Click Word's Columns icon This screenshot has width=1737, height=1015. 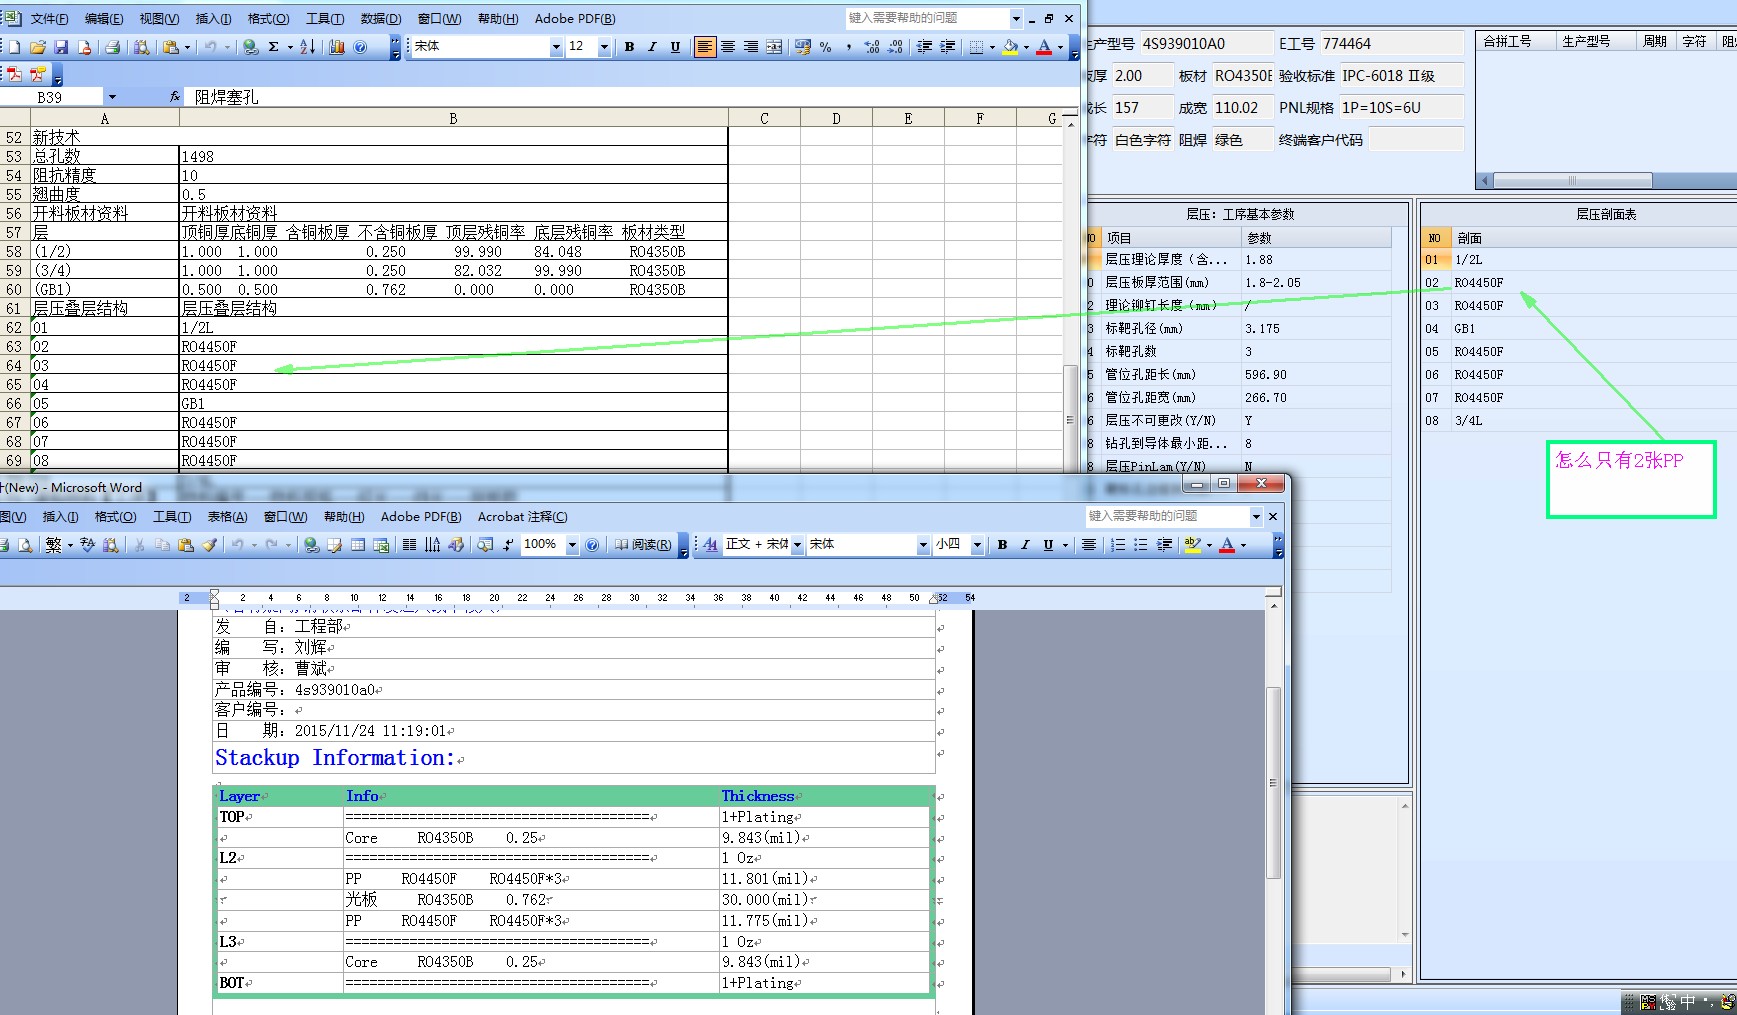tap(409, 545)
